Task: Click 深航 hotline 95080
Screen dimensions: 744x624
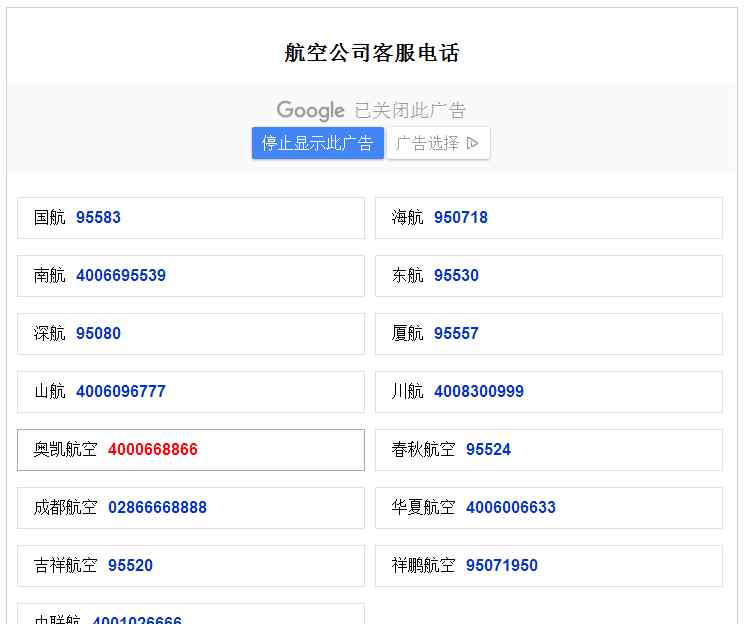Action: click(98, 333)
